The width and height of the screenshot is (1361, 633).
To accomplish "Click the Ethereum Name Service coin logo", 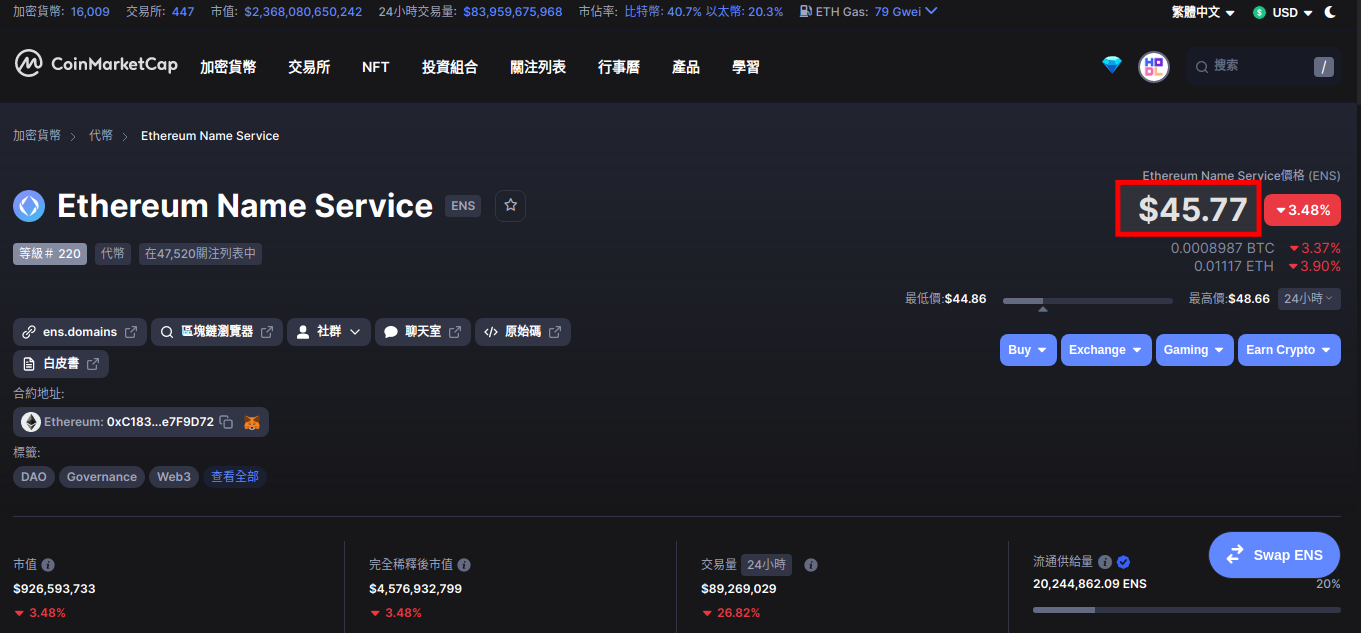I will [x=29, y=206].
